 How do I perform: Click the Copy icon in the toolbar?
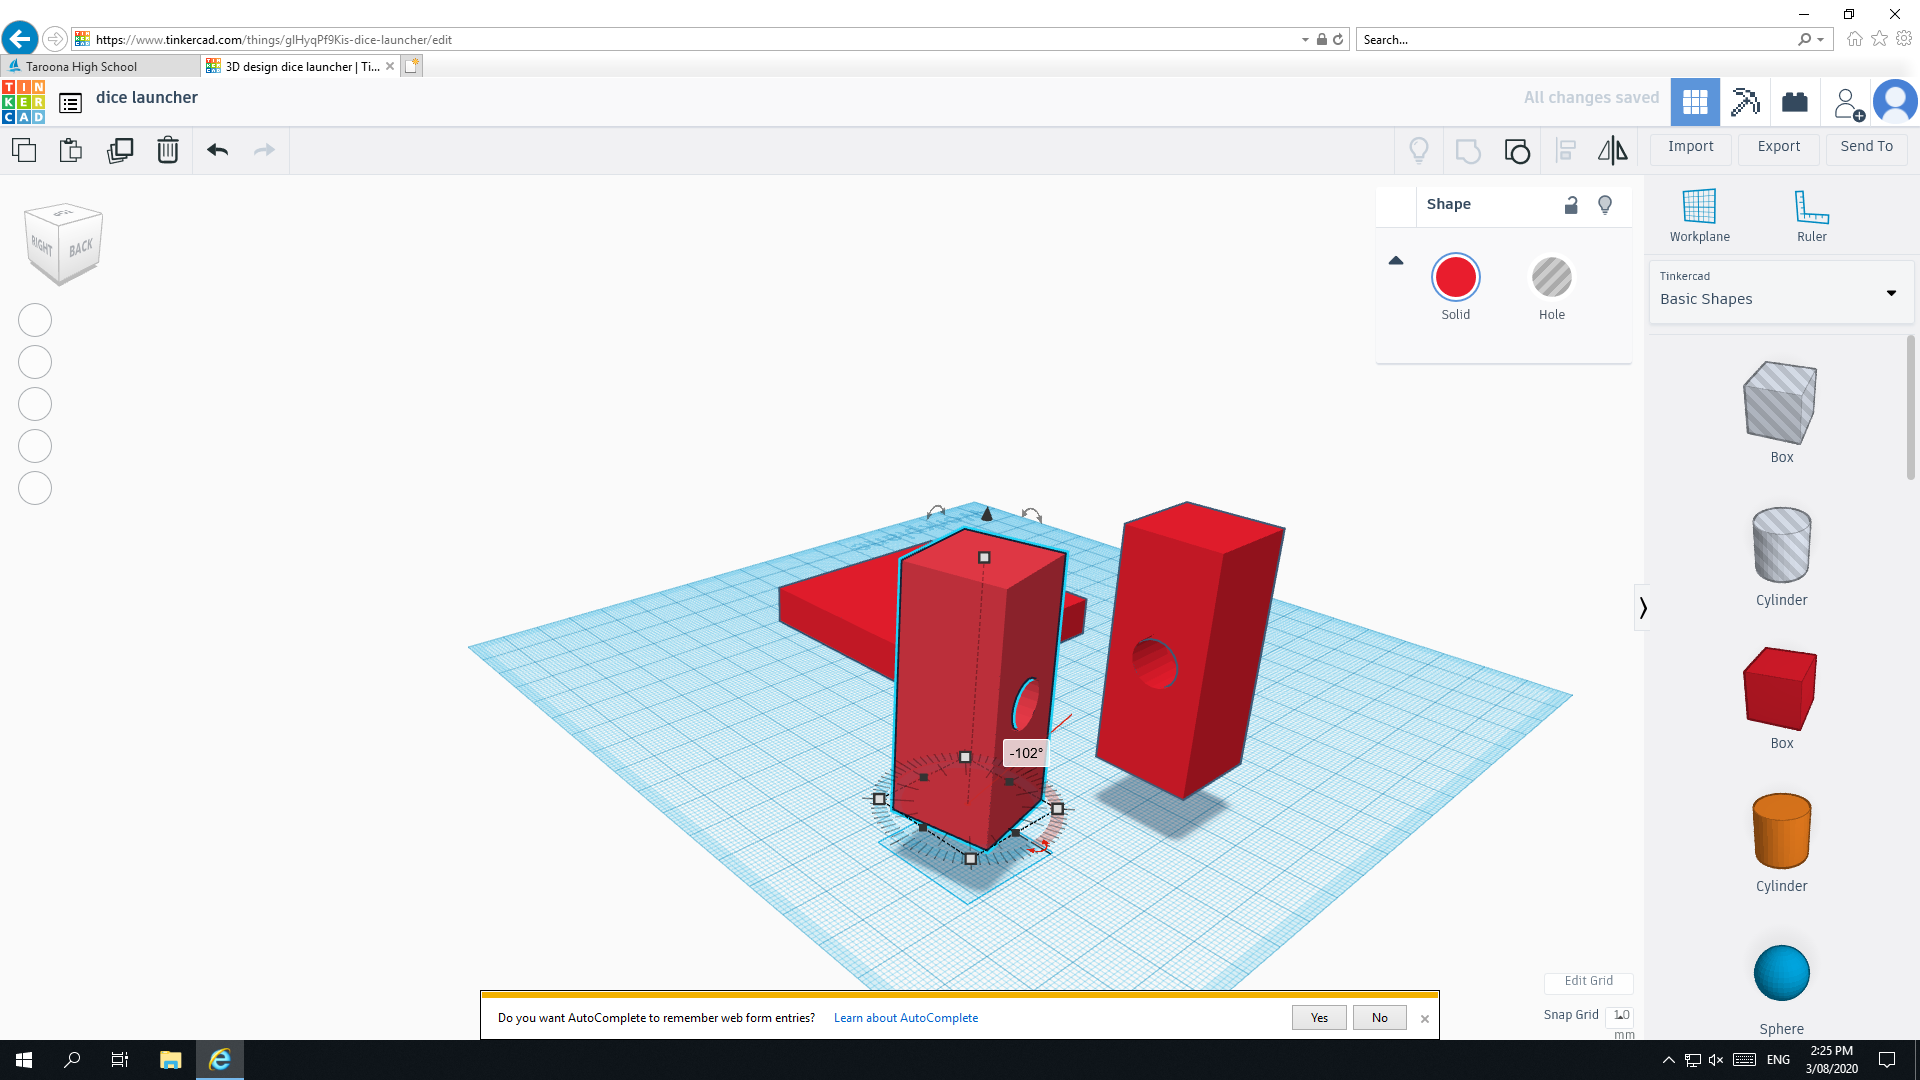pos(23,150)
